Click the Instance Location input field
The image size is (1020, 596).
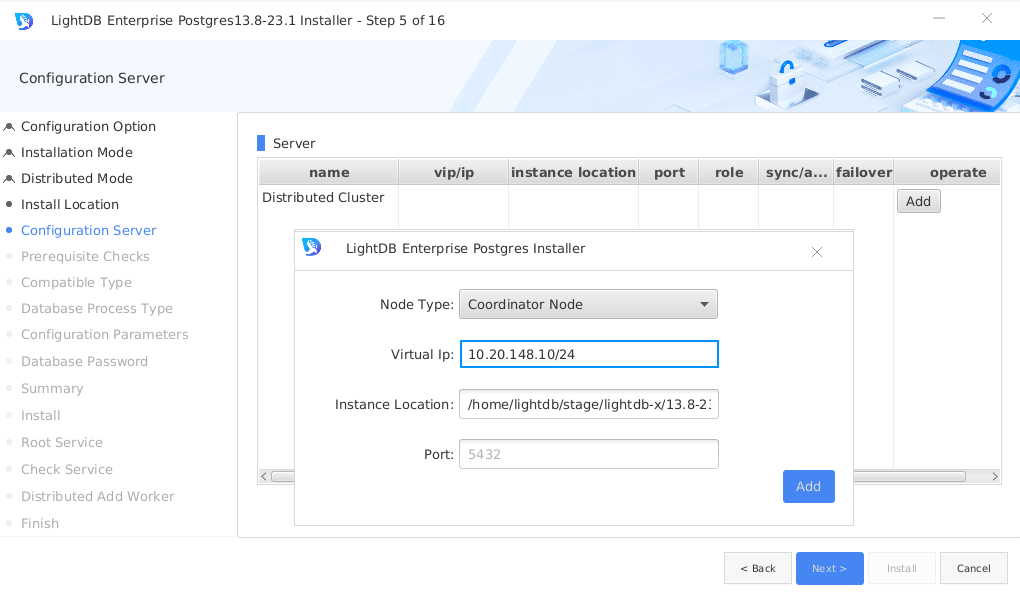(589, 404)
